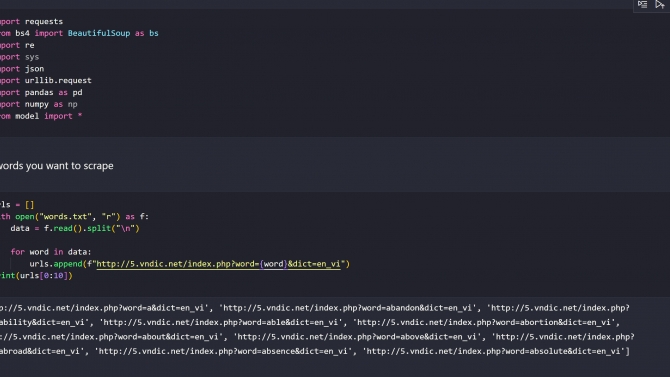Click the 'data = f.read().split' line

coord(75,228)
